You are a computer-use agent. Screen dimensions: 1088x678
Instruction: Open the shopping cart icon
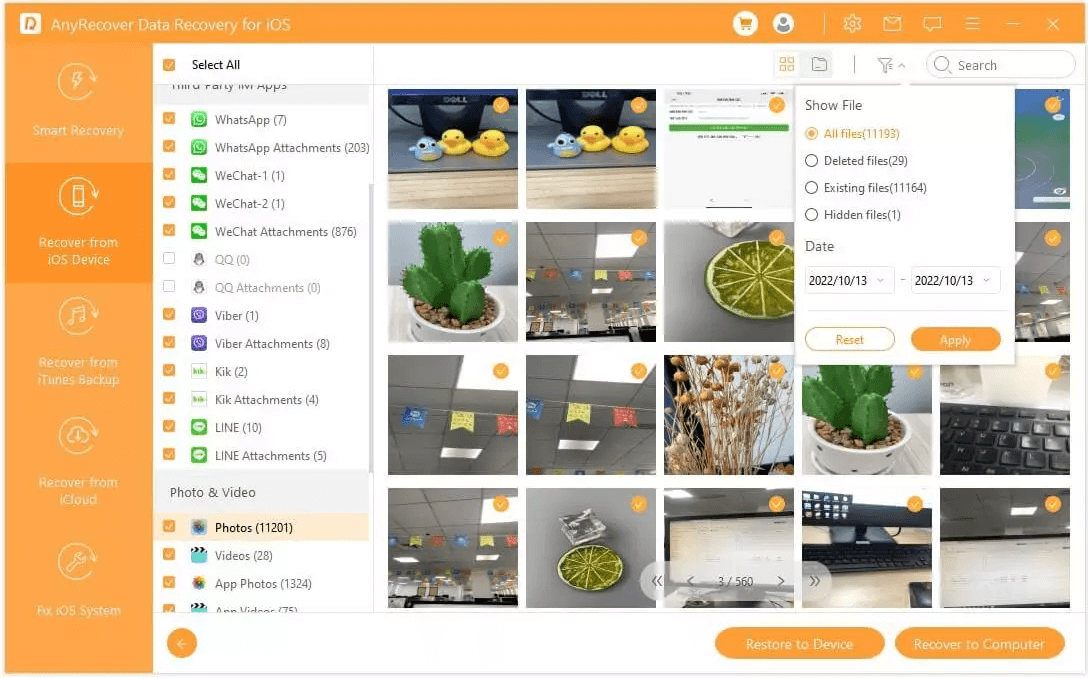tap(745, 24)
